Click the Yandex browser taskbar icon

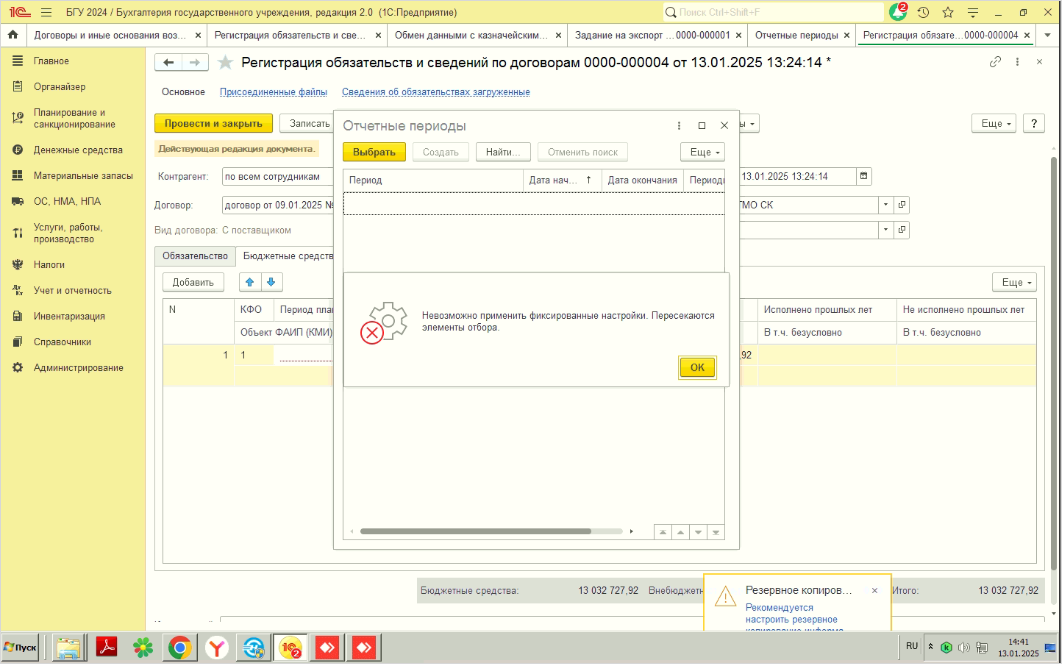(217, 648)
